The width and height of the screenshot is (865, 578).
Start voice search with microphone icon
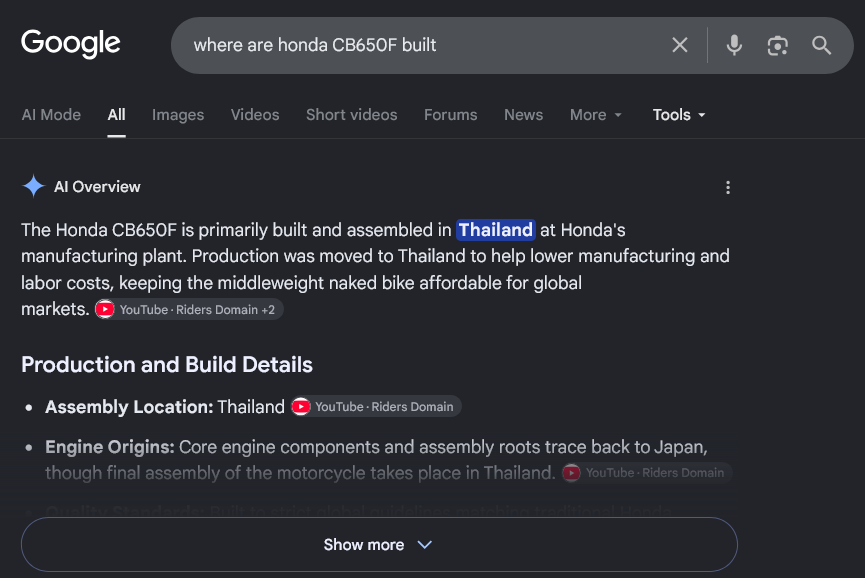point(734,45)
